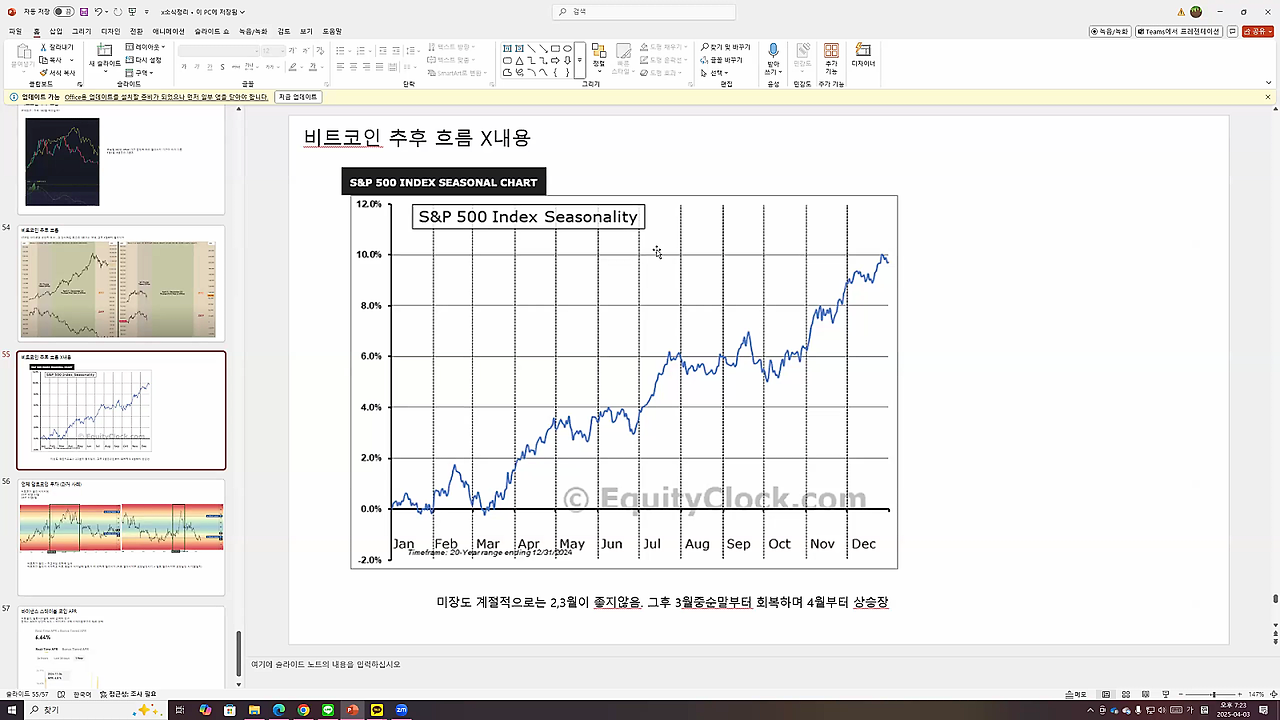Open the 선택 (Select) dropdown in the editing group
The width and height of the screenshot is (1280, 720).
714,73
